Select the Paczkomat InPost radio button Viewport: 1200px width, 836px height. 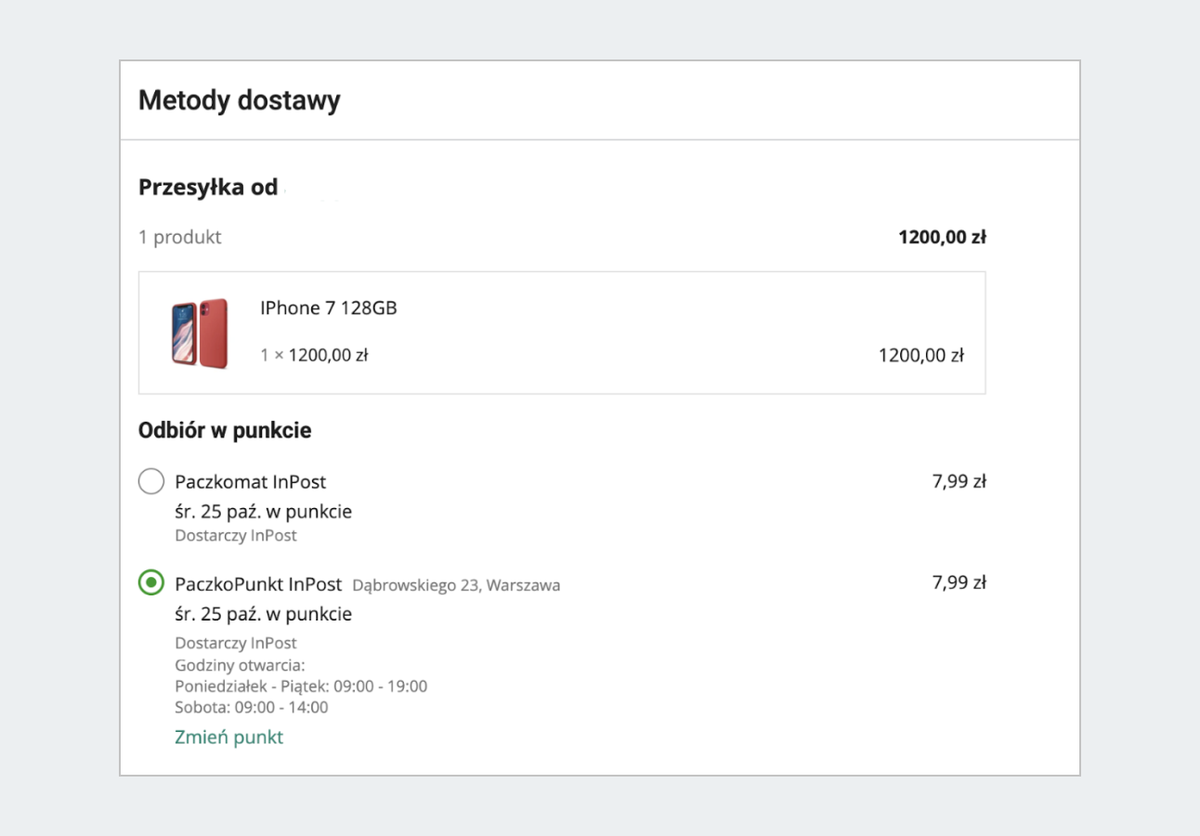click(151, 482)
